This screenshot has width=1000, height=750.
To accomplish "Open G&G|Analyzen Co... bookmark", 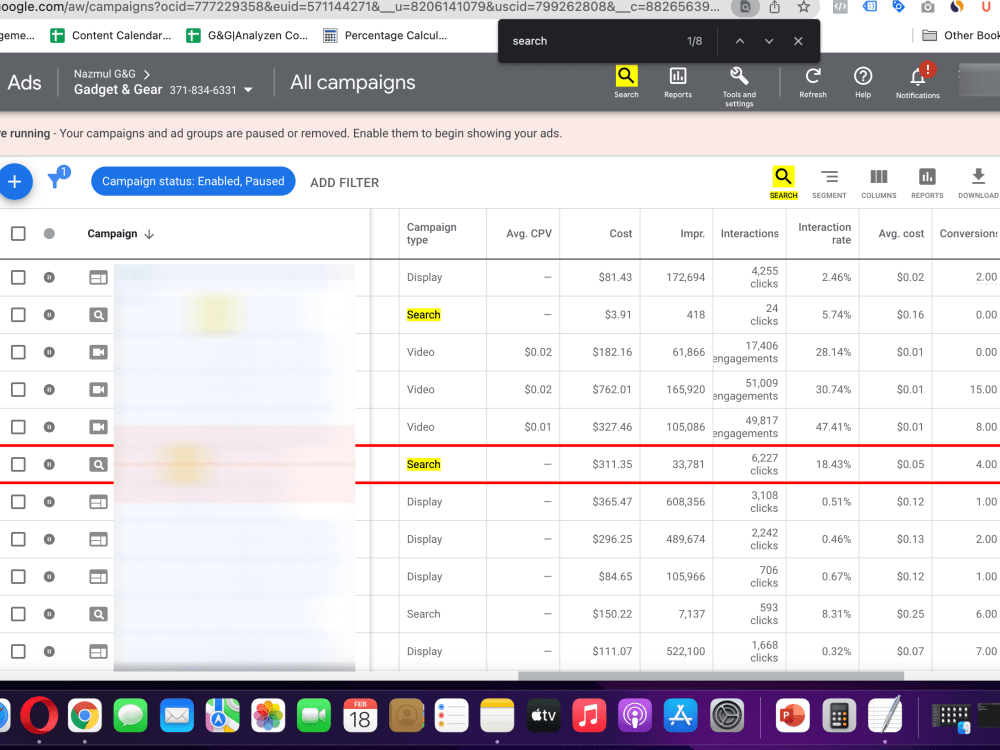I will point(247,36).
